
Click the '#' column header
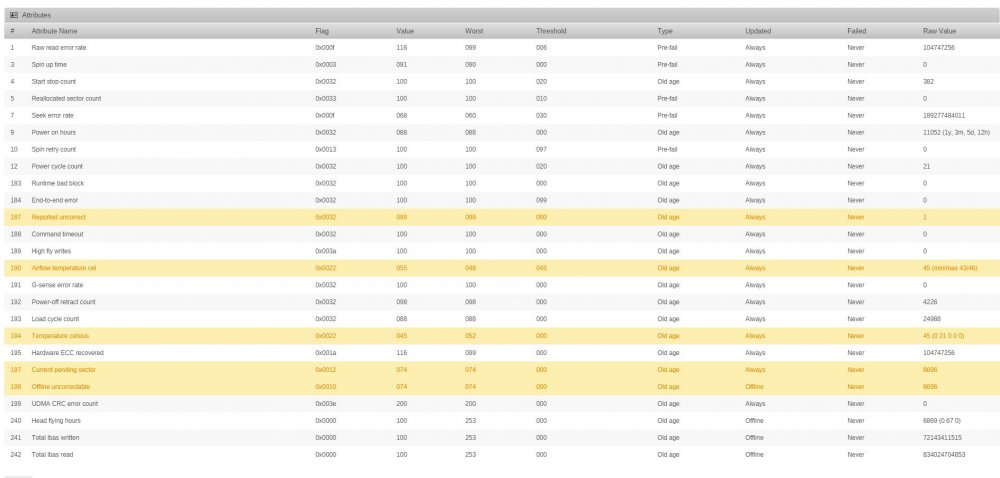(13, 31)
